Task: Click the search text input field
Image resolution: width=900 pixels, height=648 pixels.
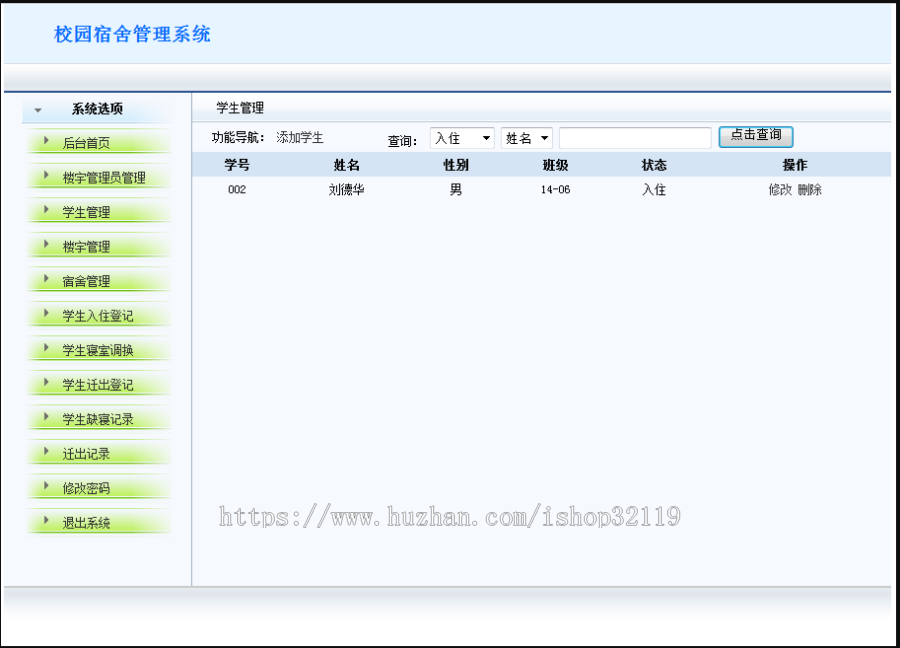Action: click(635, 137)
